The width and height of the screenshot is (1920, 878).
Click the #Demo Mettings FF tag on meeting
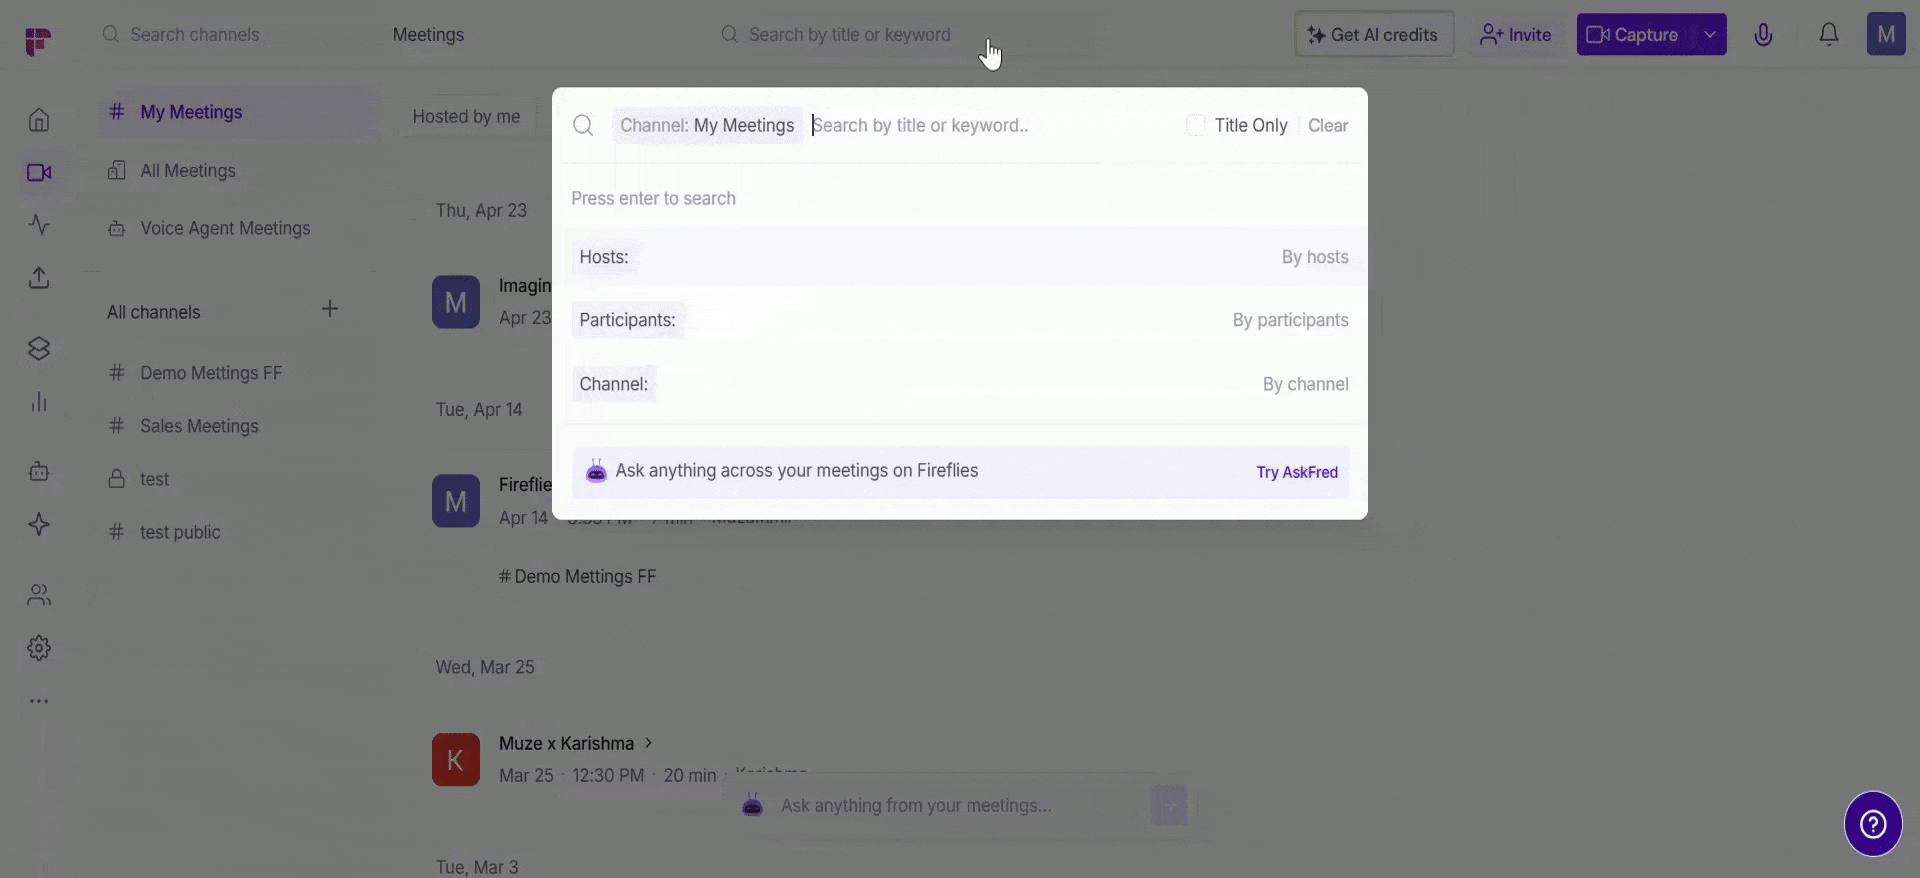(577, 577)
